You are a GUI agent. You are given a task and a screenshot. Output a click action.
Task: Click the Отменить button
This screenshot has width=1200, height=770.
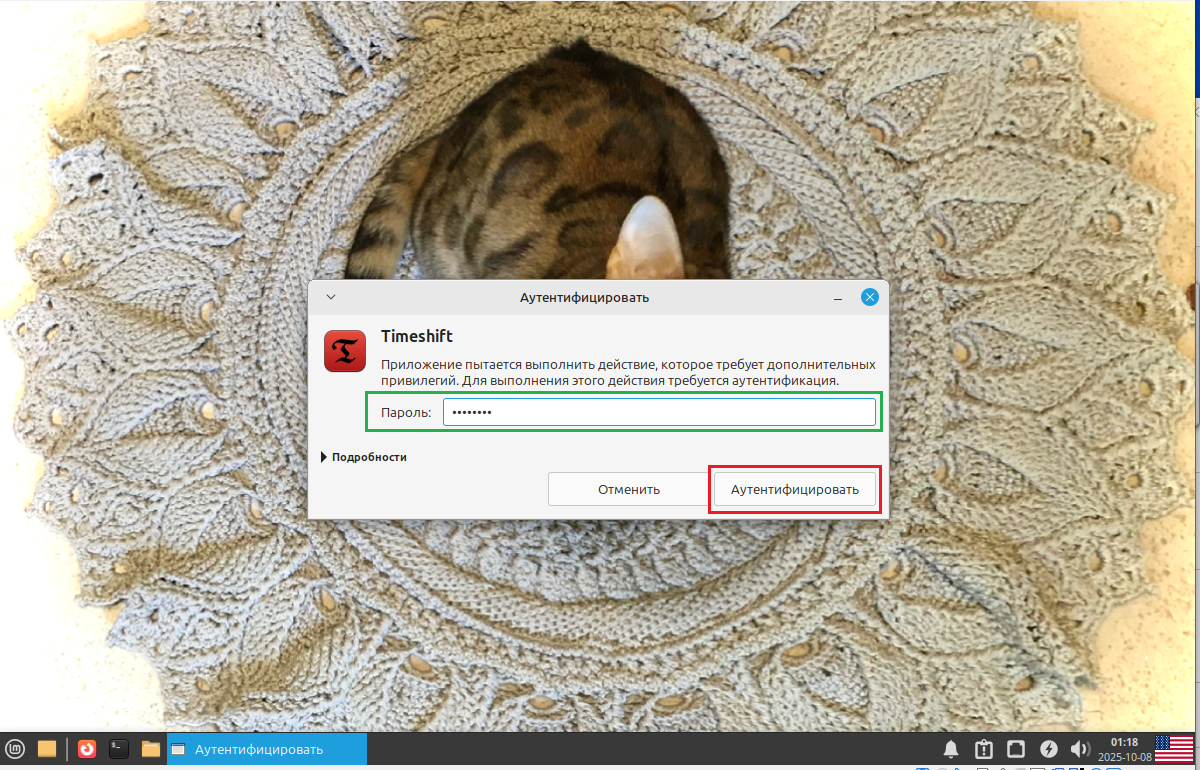(628, 490)
